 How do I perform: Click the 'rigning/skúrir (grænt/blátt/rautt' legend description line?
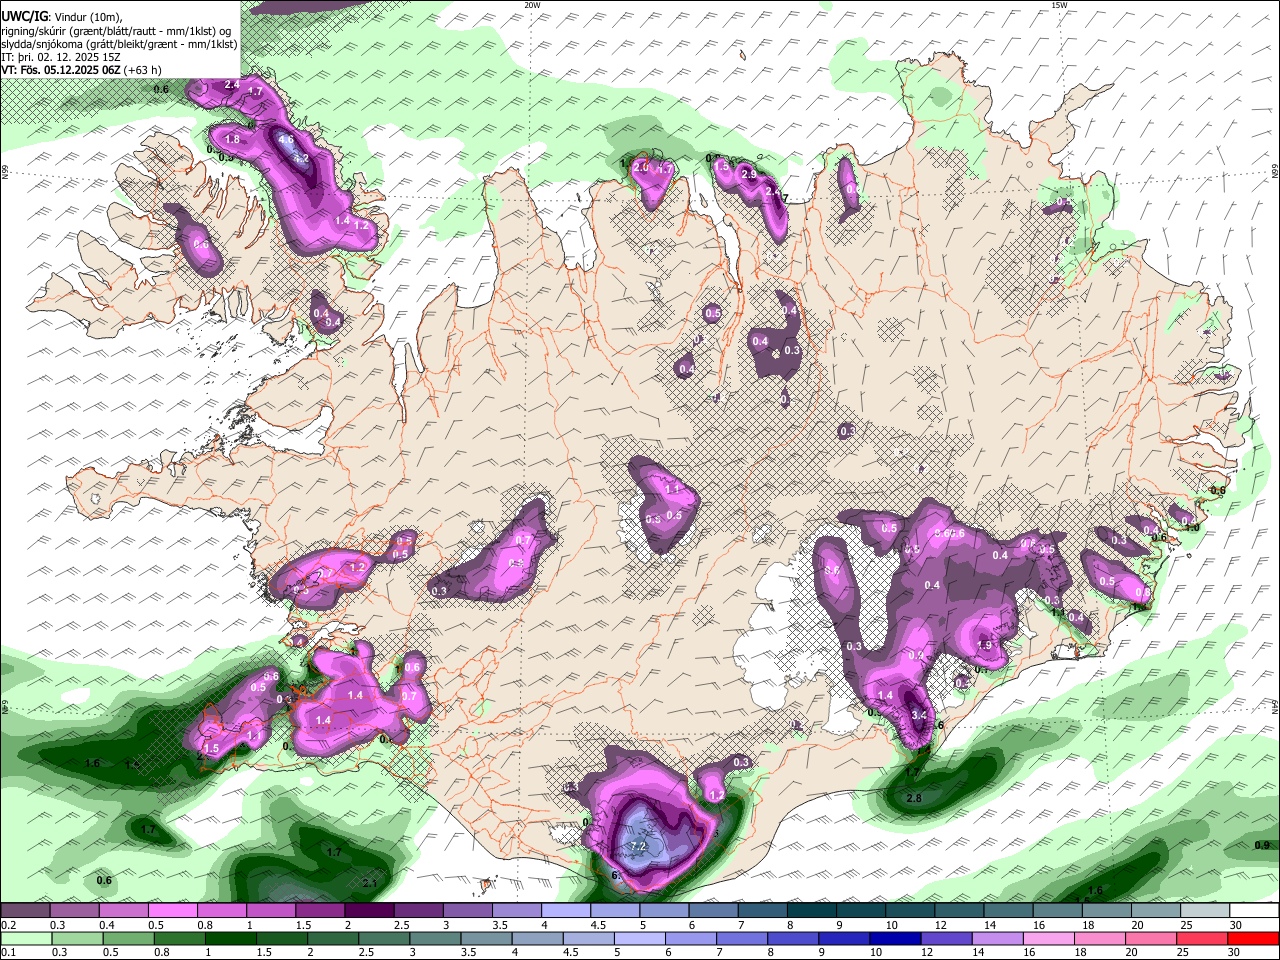[x=115, y=30]
